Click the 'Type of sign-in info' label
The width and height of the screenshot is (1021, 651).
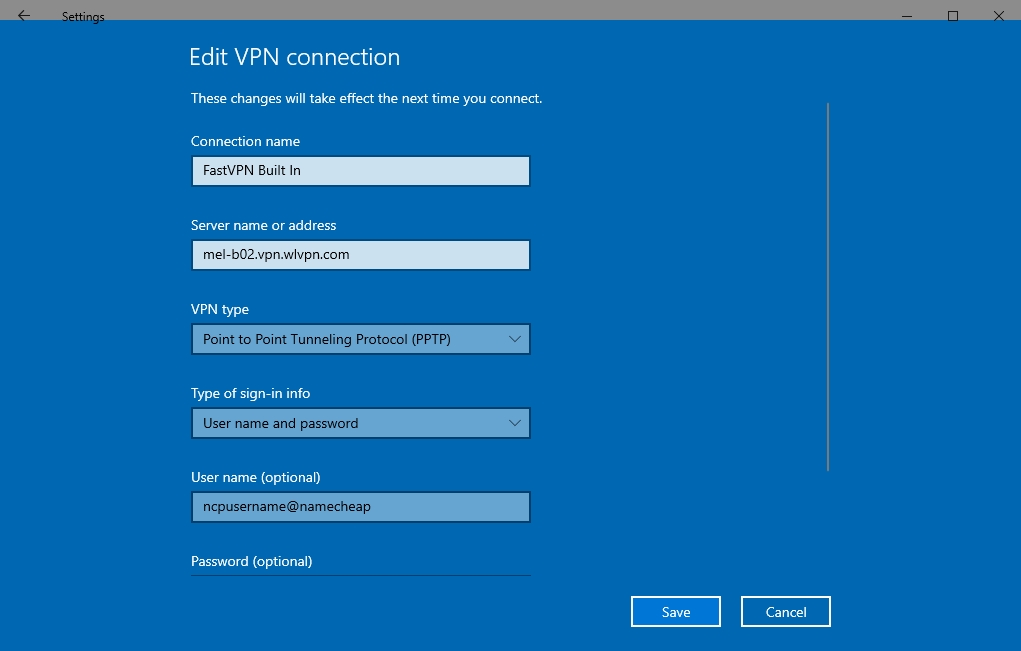point(251,393)
